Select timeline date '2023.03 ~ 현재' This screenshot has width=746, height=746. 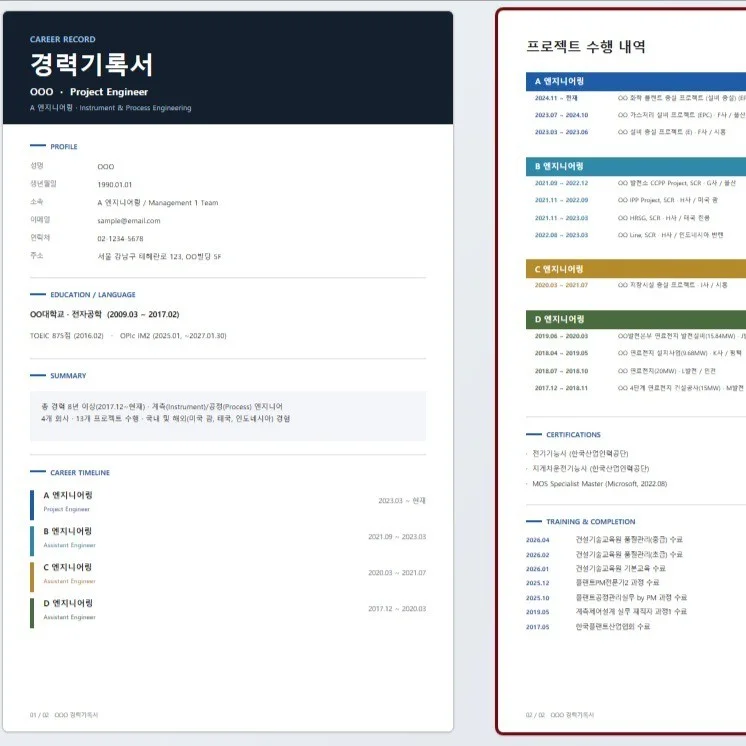point(402,501)
